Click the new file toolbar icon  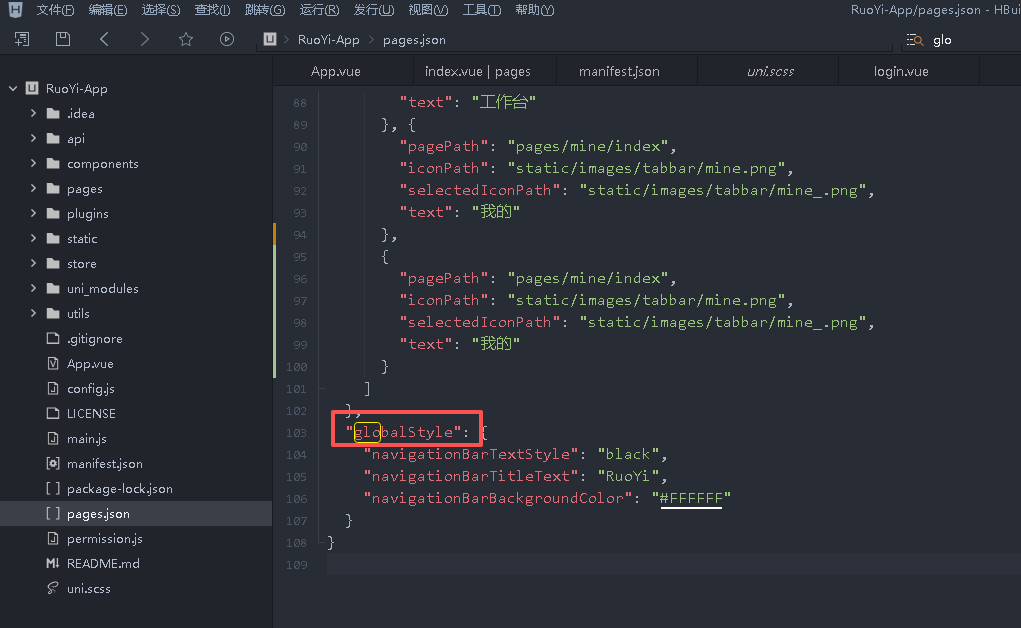[22, 39]
